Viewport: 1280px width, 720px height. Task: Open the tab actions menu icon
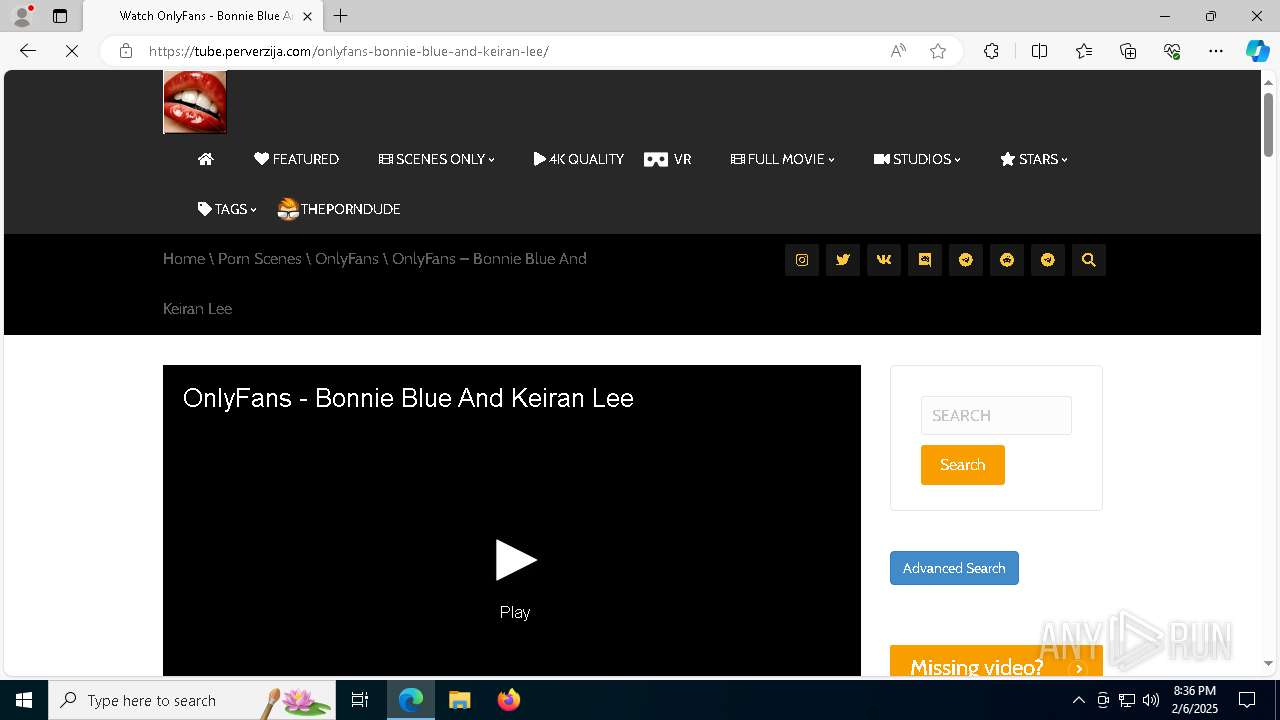click(60, 16)
